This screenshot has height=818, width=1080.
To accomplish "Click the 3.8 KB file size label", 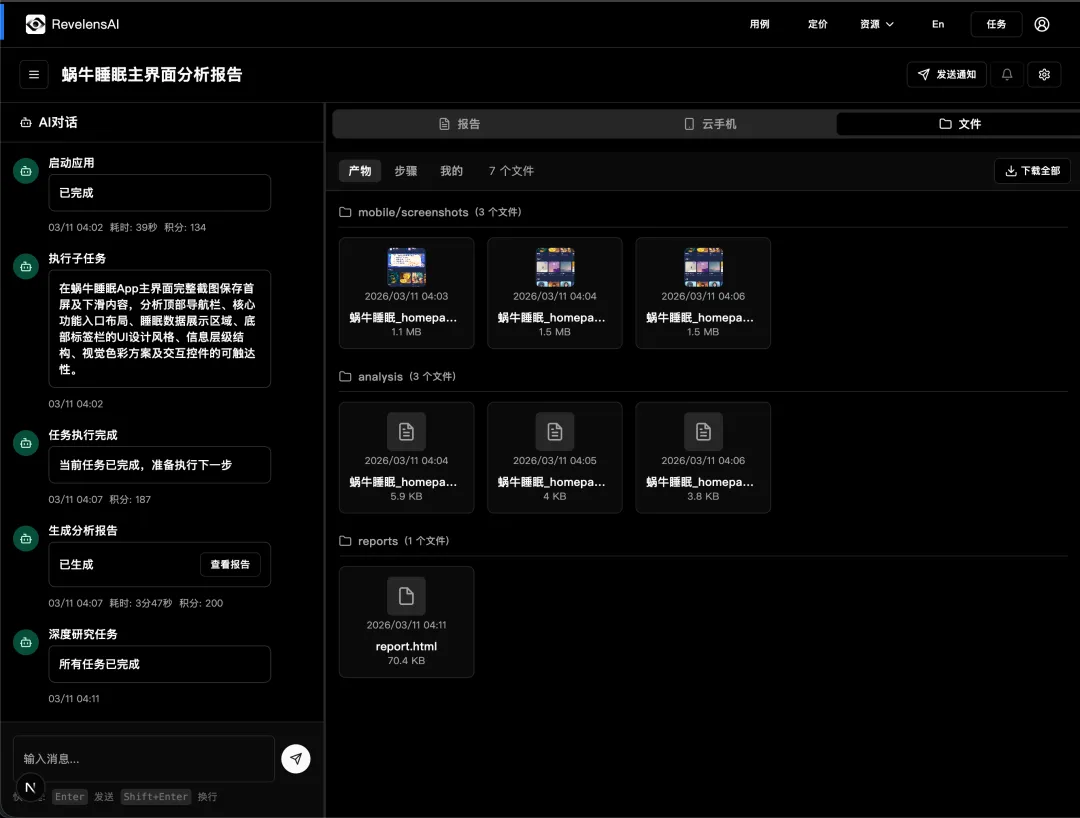I will [x=703, y=496].
